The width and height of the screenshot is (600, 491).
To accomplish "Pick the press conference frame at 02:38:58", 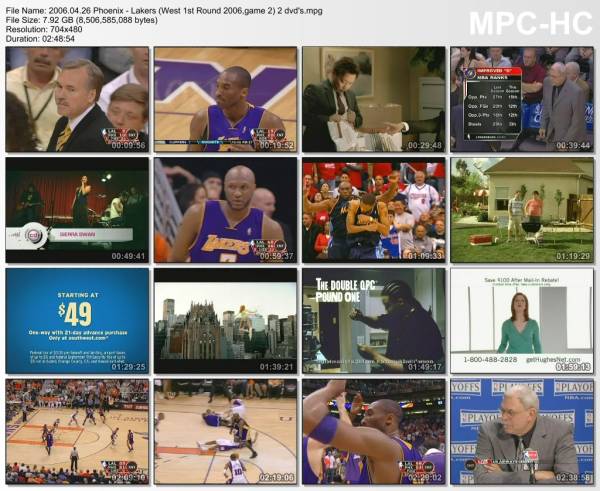I will [522, 432].
